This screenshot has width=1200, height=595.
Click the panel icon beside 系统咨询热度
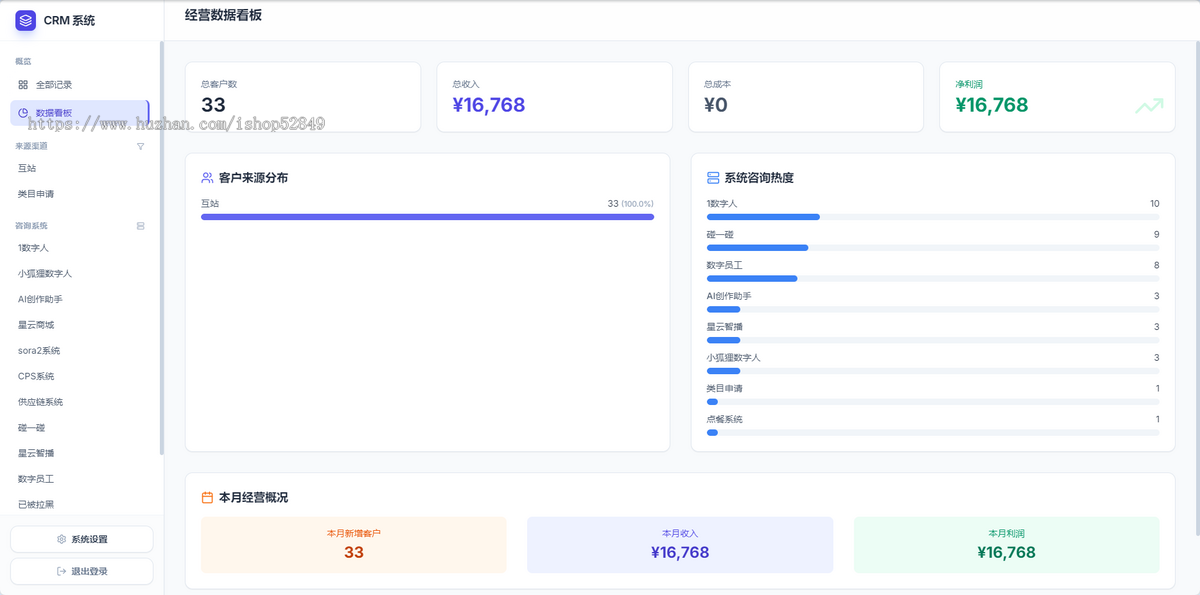711,176
